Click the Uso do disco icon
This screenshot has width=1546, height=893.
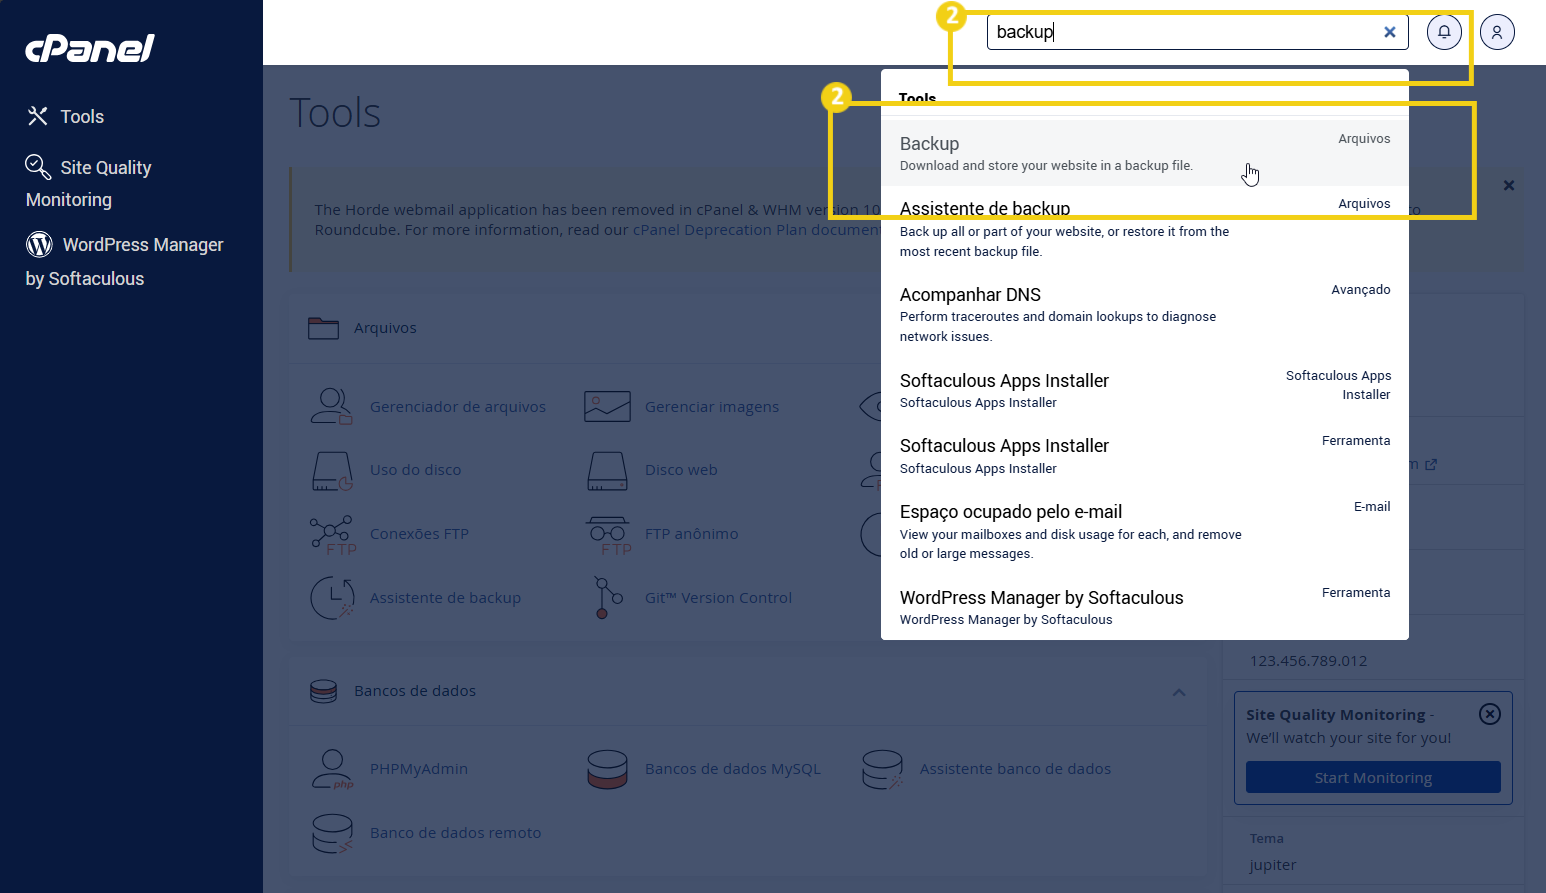click(x=332, y=470)
